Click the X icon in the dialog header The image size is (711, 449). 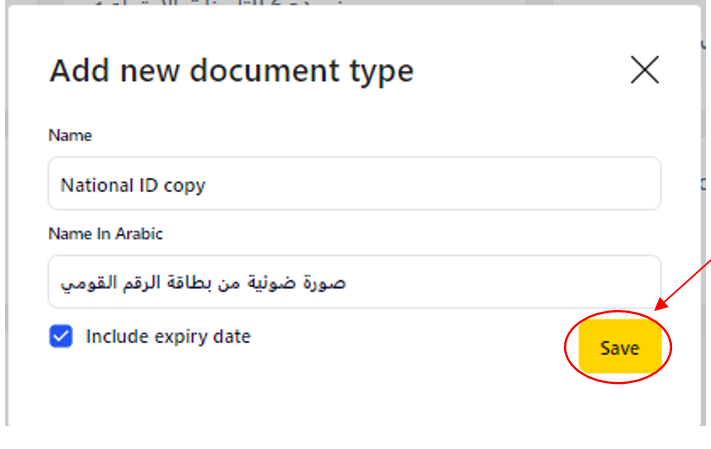click(x=645, y=70)
